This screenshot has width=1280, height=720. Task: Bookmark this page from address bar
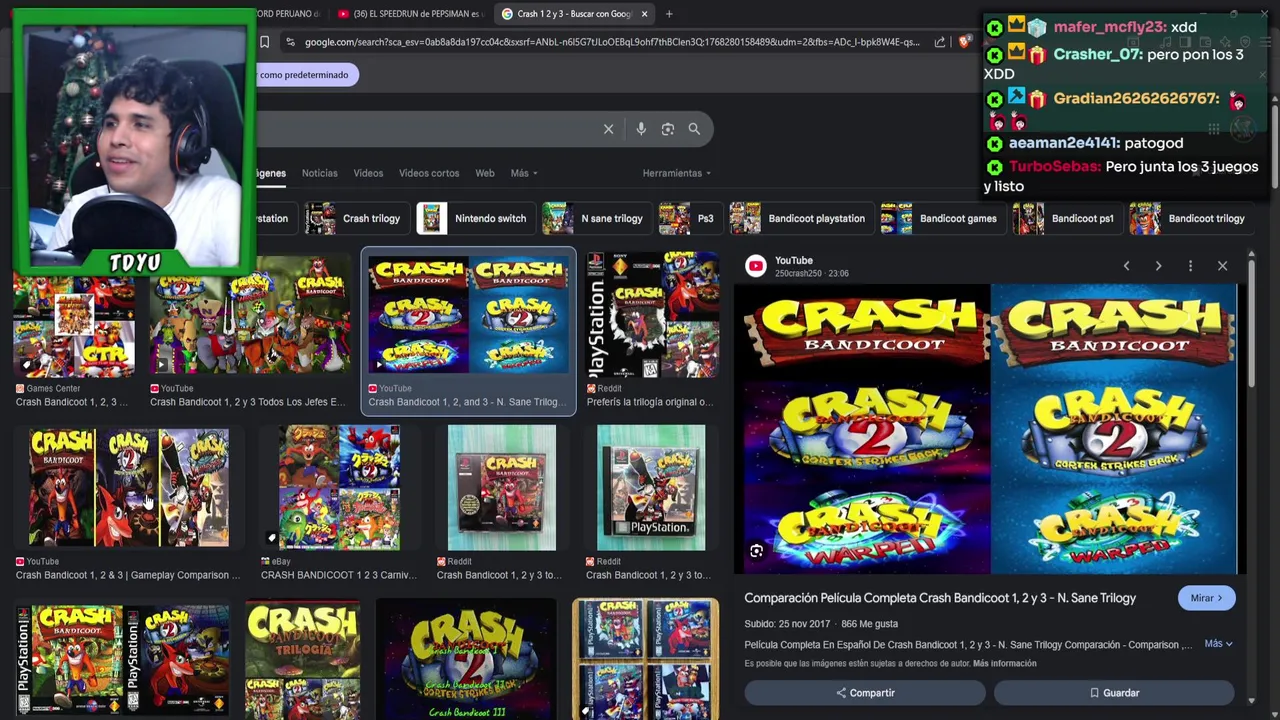[264, 42]
